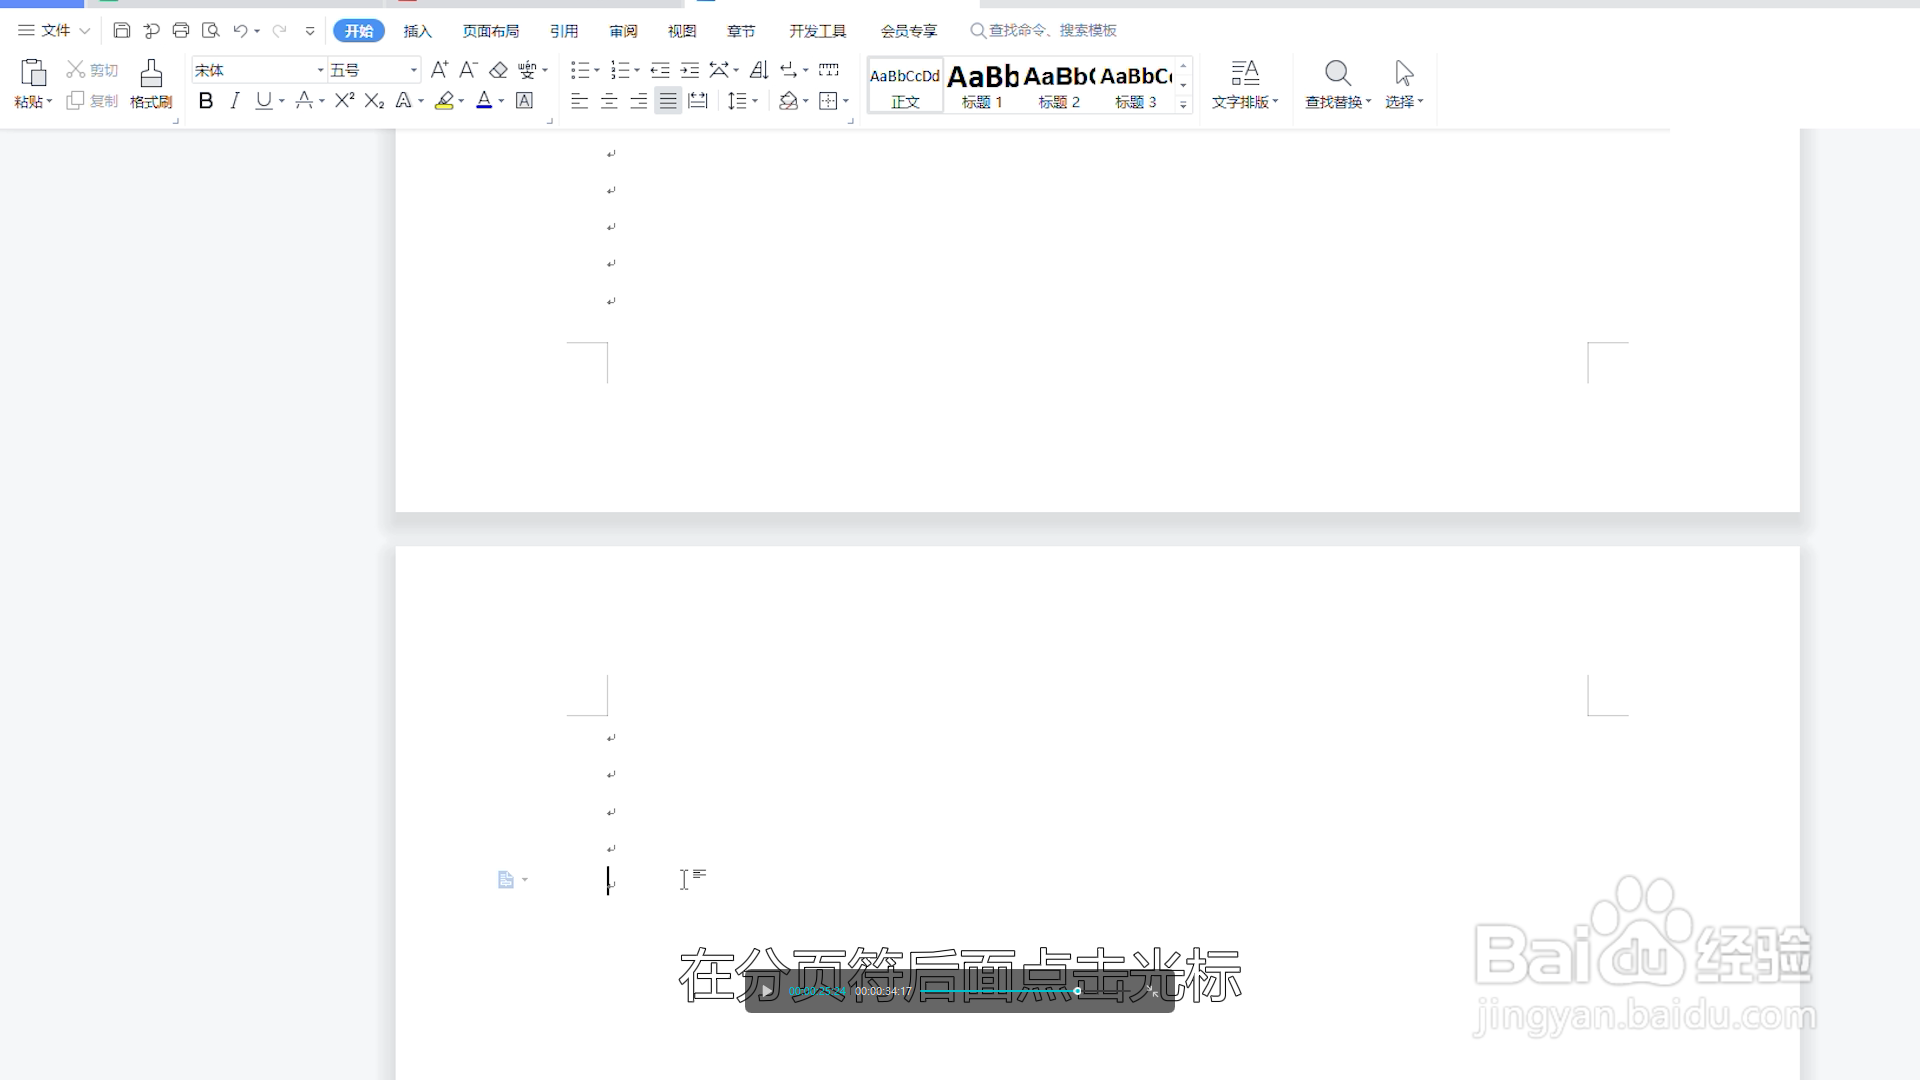
Task: Open the 页面布局 tab
Action: pos(490,31)
